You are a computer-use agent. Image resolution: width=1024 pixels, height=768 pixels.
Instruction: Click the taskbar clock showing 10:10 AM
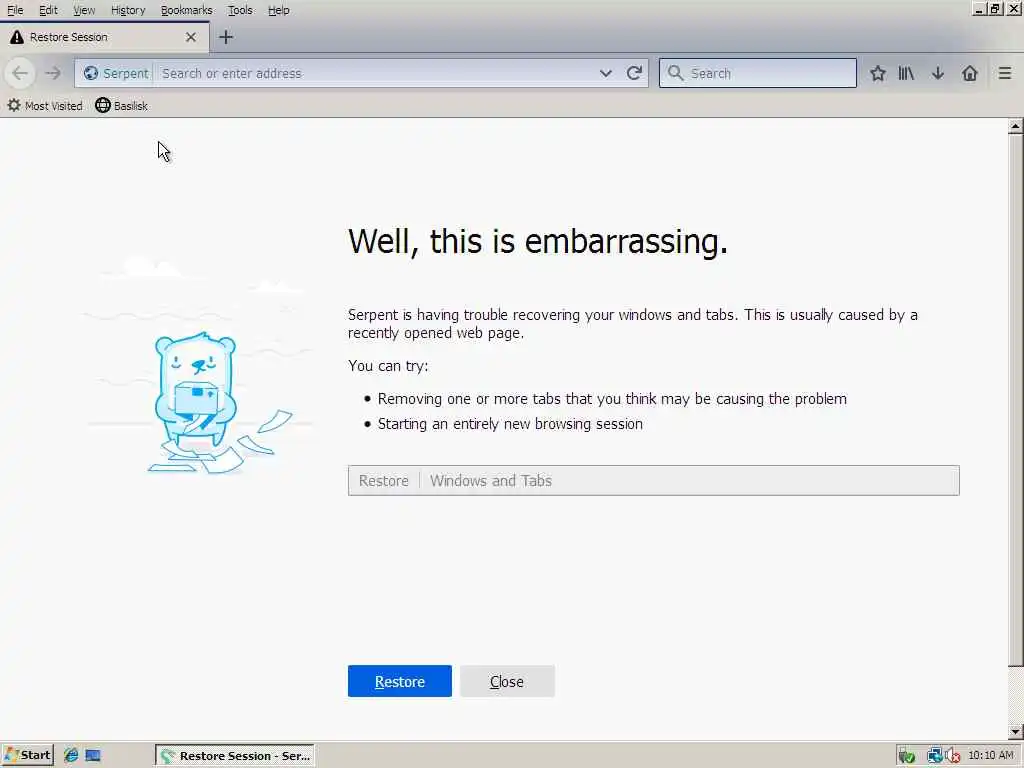coord(991,756)
